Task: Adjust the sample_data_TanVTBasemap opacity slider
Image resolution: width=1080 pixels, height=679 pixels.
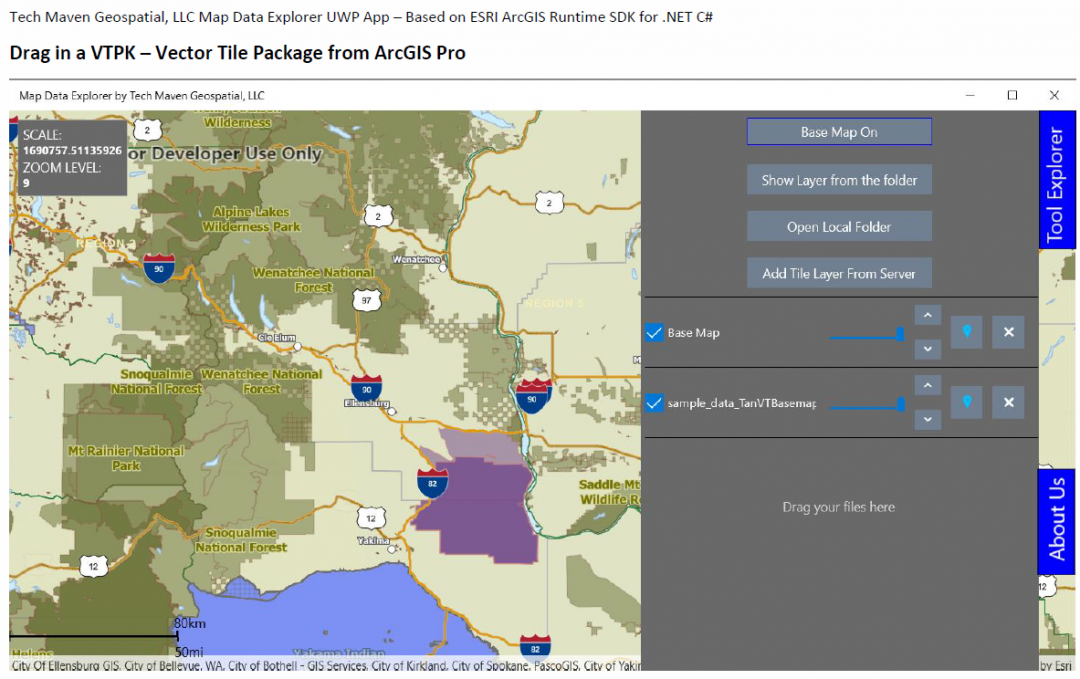Action: click(867, 405)
